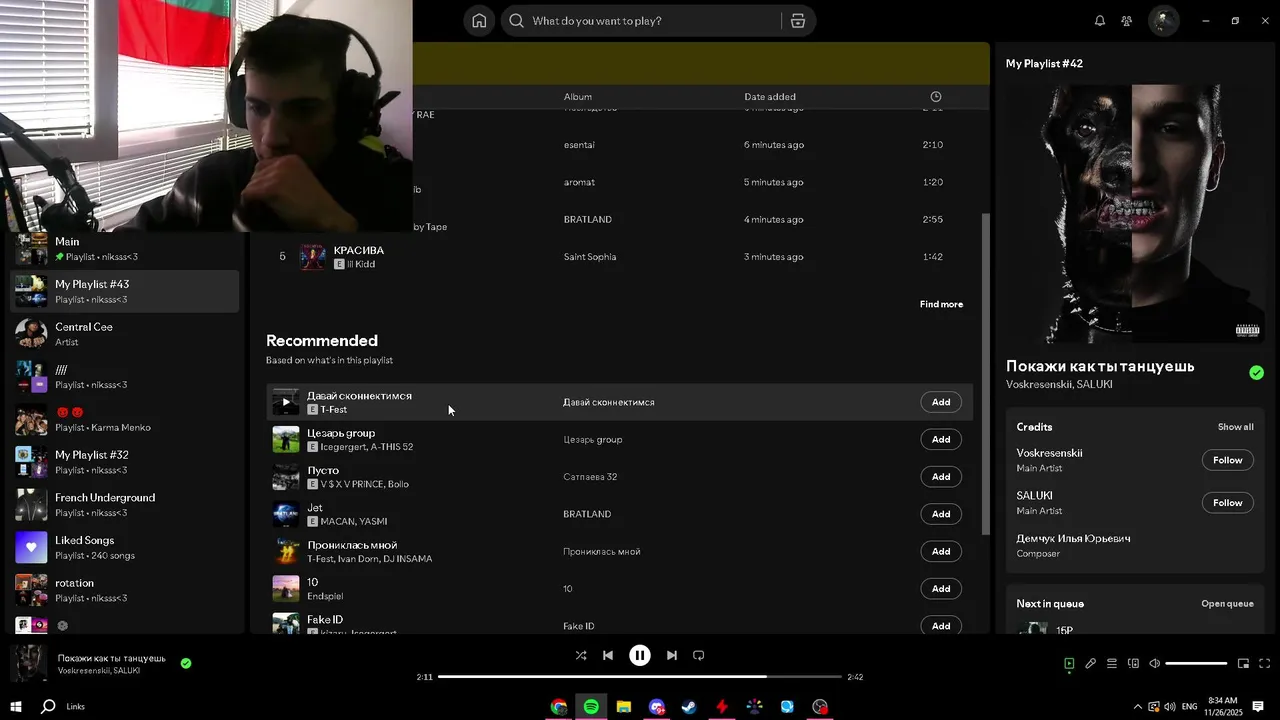The image size is (1280, 720).
Task: Open the Queue icon
Action: pyautogui.click(x=1111, y=663)
